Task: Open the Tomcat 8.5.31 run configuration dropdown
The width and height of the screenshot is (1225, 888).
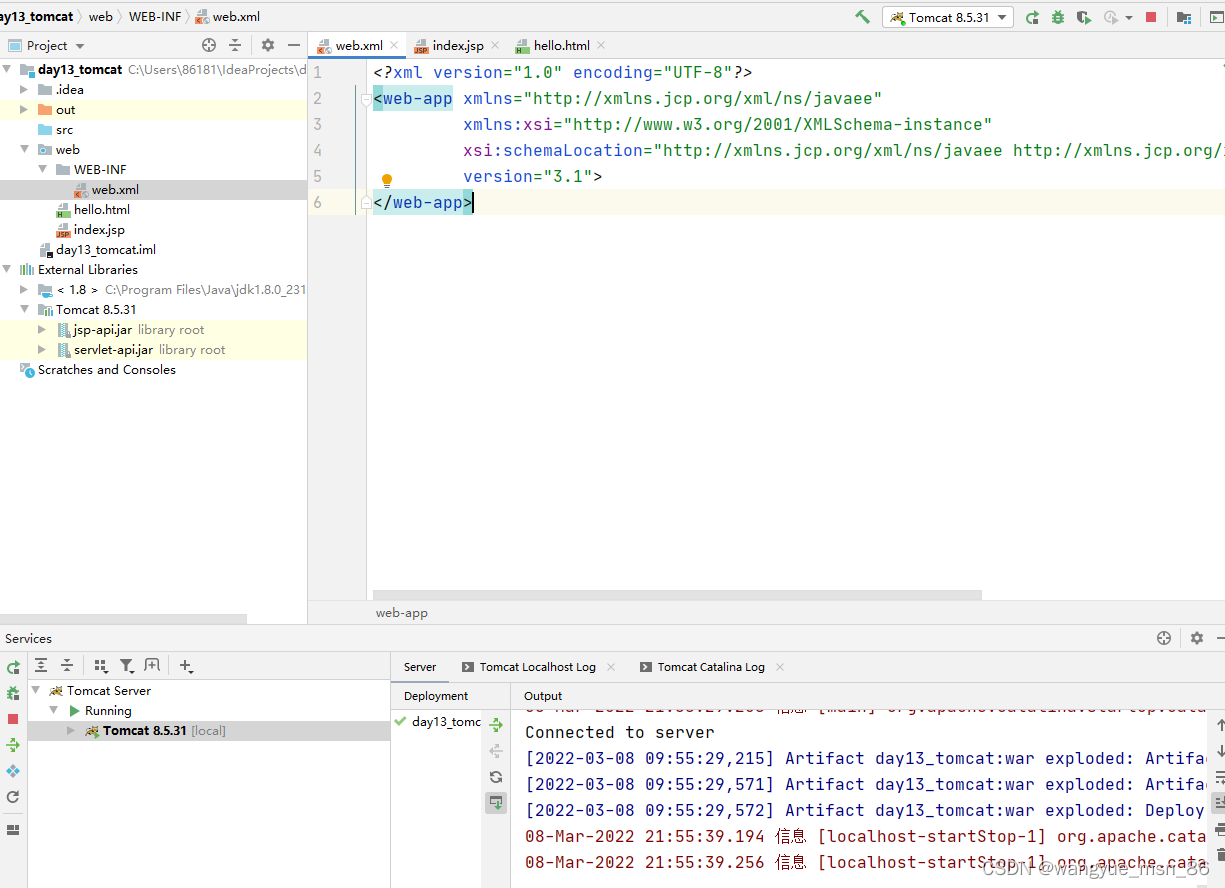Action: pyautogui.click(x=948, y=17)
